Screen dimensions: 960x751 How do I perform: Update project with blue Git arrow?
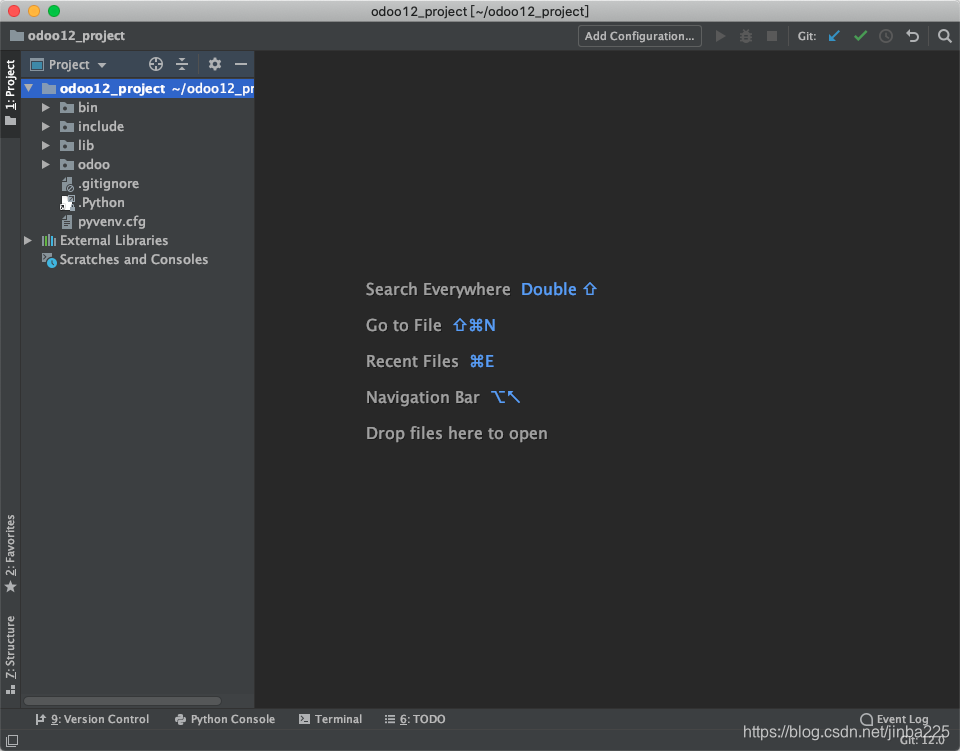pyautogui.click(x=834, y=36)
